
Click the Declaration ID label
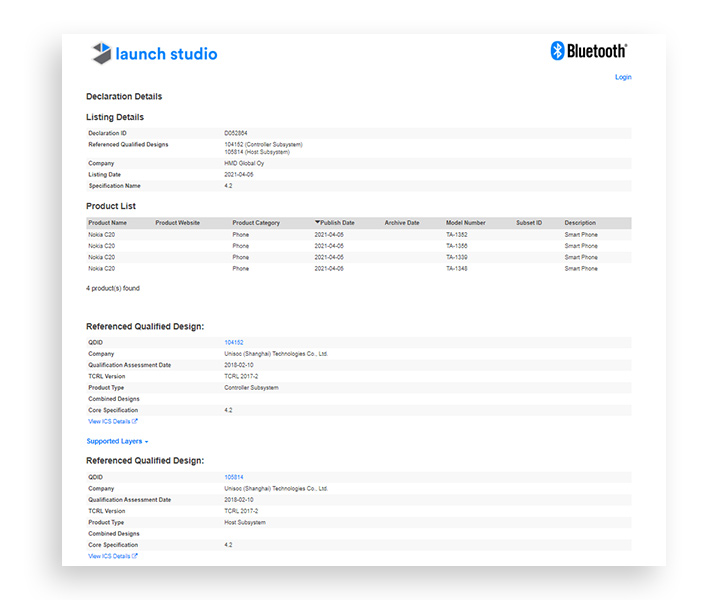[x=107, y=133]
